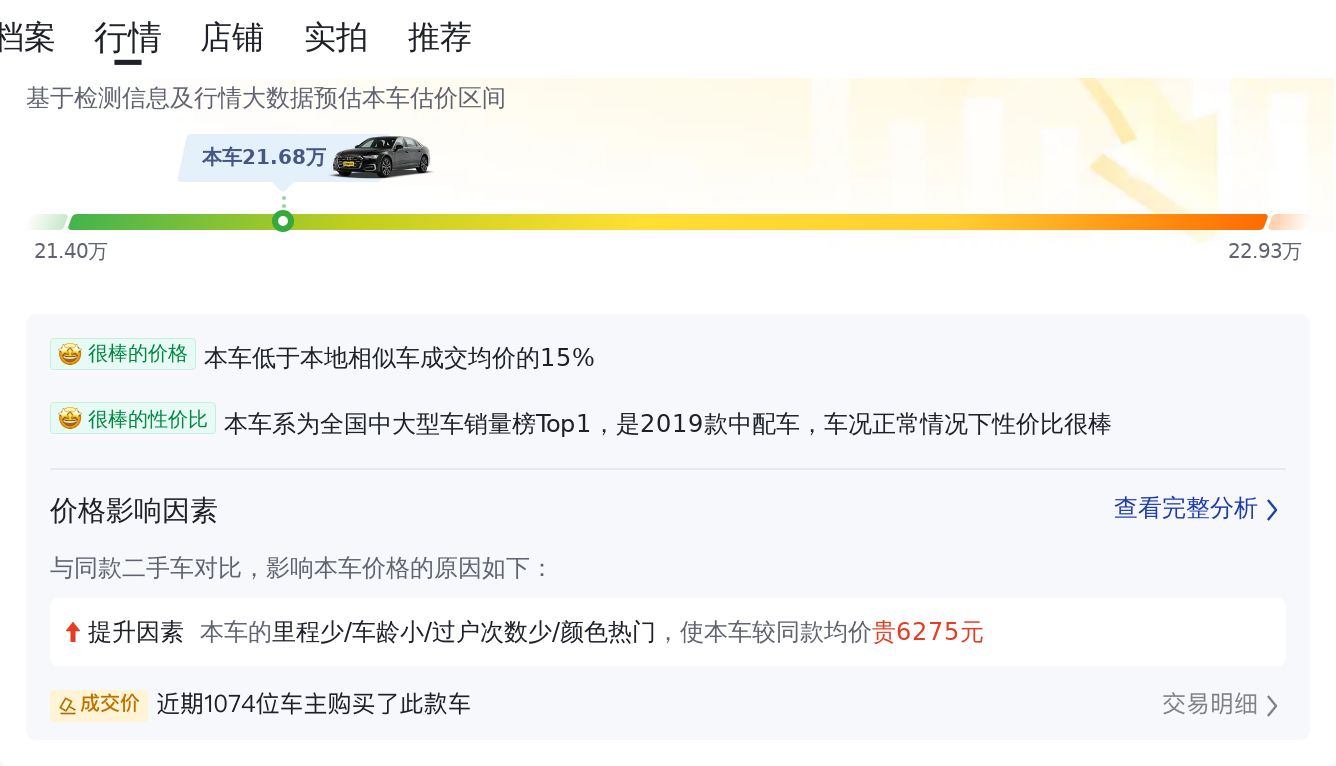Image resolution: width=1336 pixels, height=766 pixels.
Task: Click the 很棒的性价比 badge
Action: click(133, 419)
